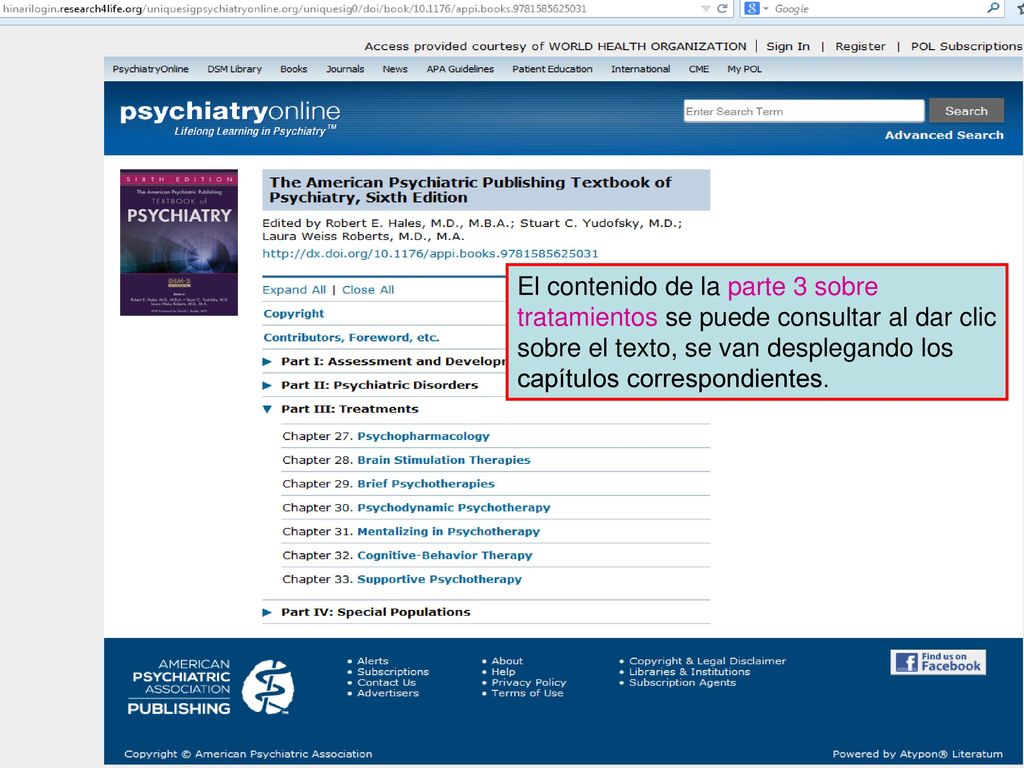Open the Copyright section link
Viewport: 1024px width, 768px height.
293,314
